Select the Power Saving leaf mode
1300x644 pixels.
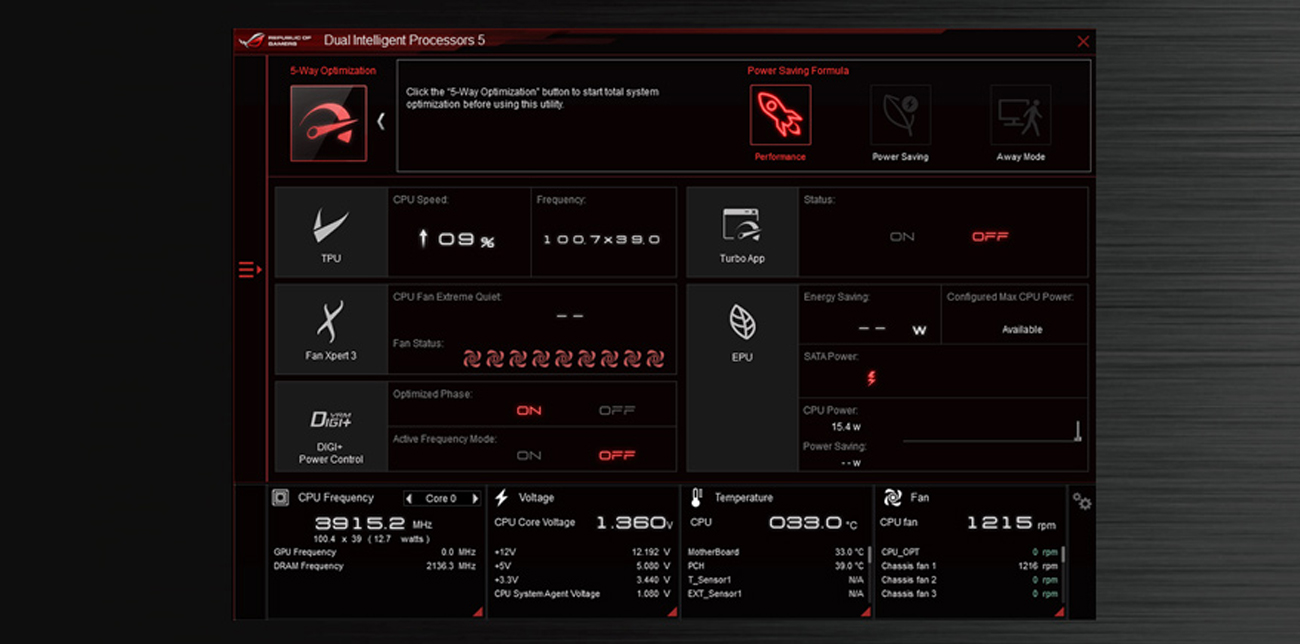tap(900, 115)
